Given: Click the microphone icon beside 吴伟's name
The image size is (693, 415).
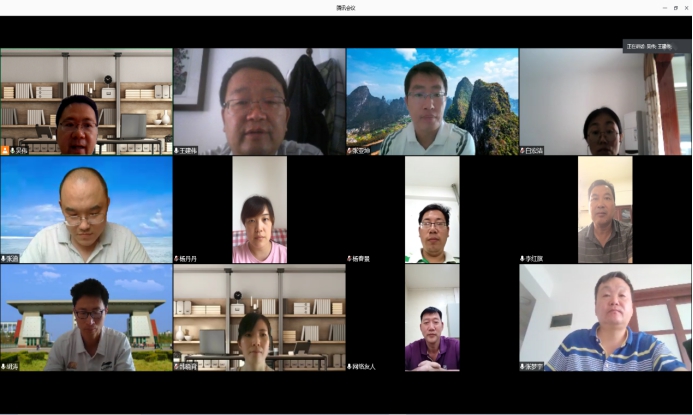Looking at the screenshot, I should [x=5, y=150].
